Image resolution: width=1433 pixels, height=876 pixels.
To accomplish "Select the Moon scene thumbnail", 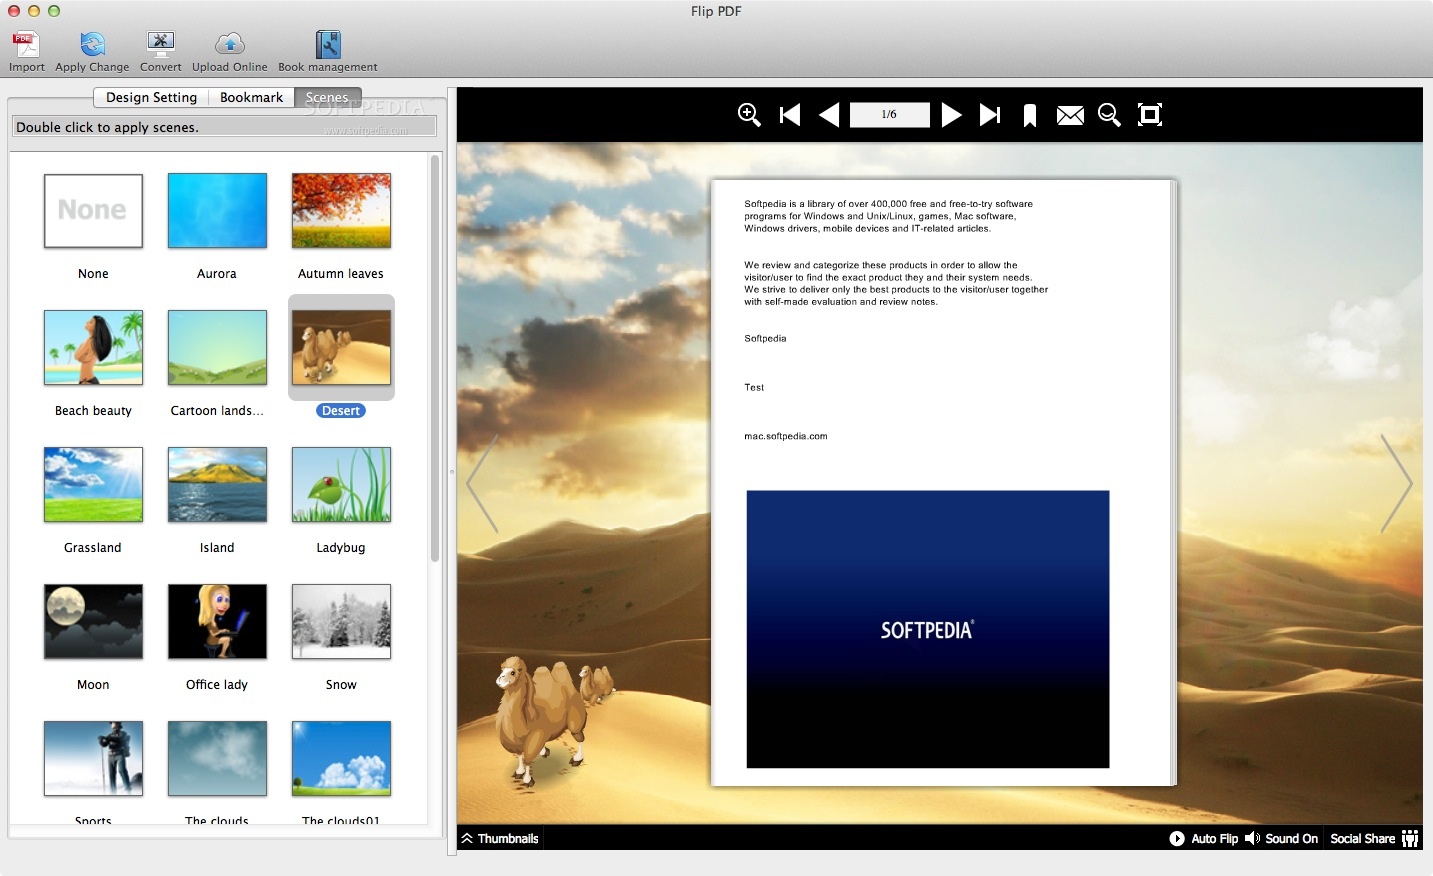I will point(93,622).
